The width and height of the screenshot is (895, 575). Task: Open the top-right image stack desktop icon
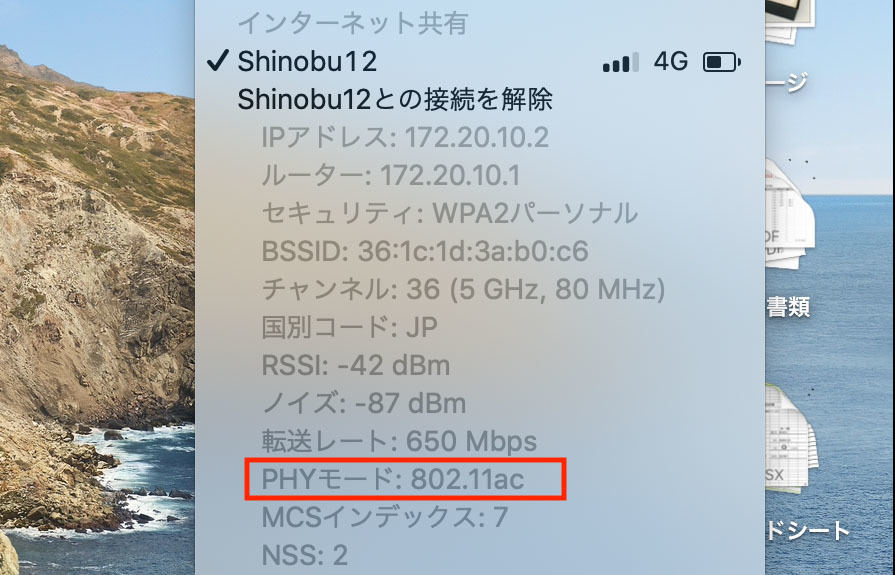click(x=790, y=21)
